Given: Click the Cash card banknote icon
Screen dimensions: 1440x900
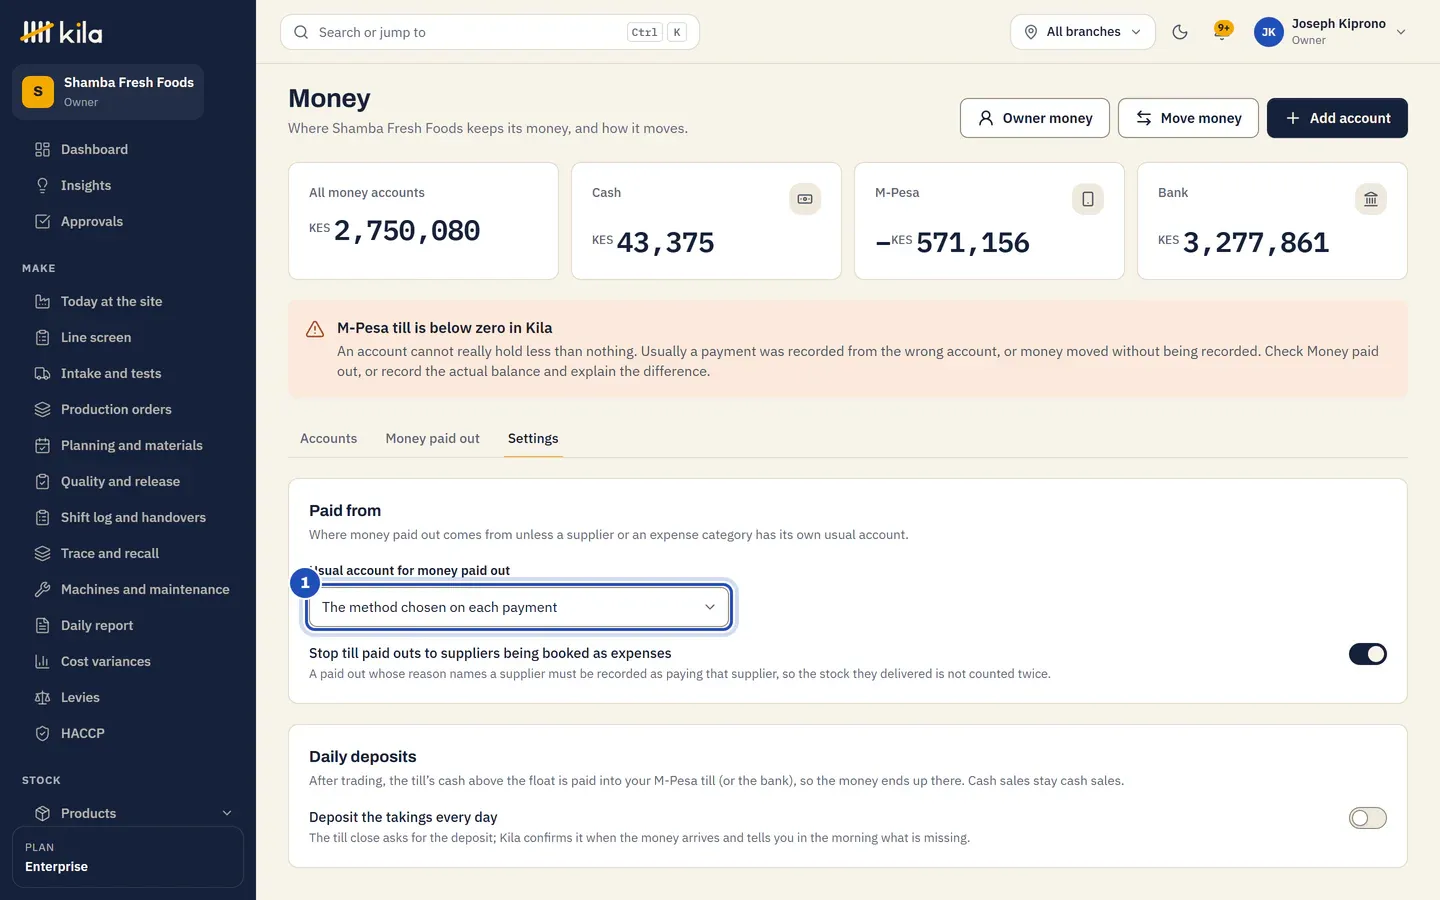Looking at the screenshot, I should point(805,199).
